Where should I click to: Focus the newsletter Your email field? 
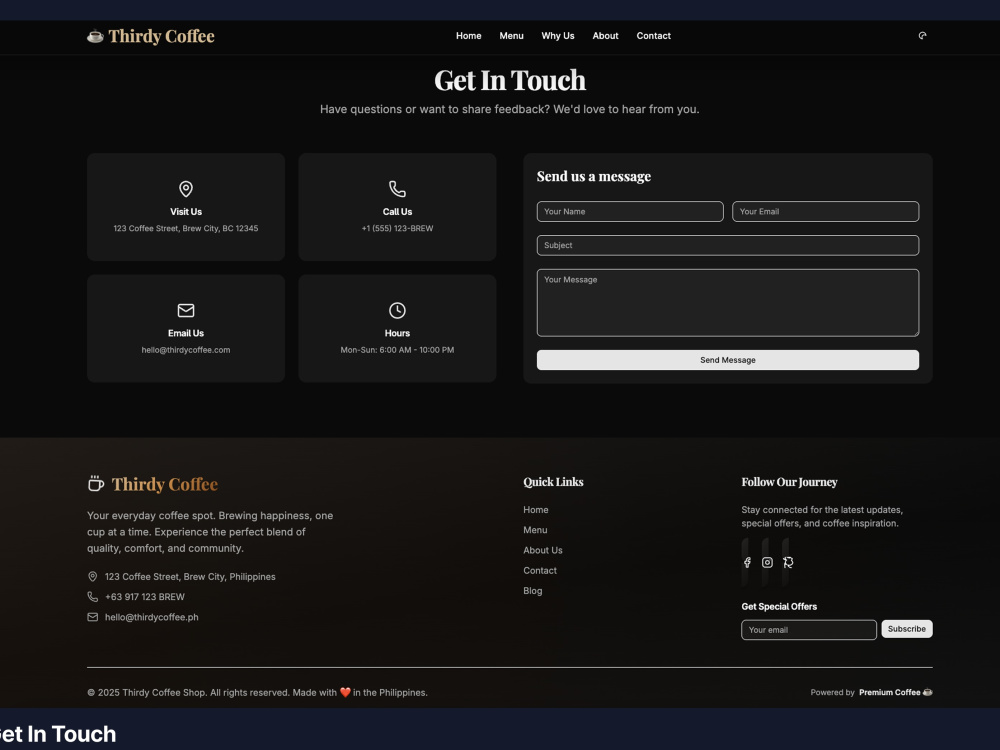click(x=809, y=629)
